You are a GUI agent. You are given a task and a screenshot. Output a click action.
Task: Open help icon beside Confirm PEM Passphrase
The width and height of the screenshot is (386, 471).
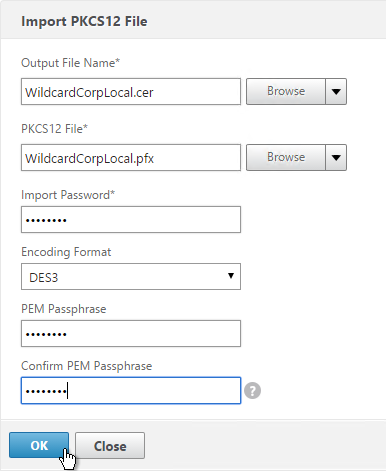pos(252,391)
